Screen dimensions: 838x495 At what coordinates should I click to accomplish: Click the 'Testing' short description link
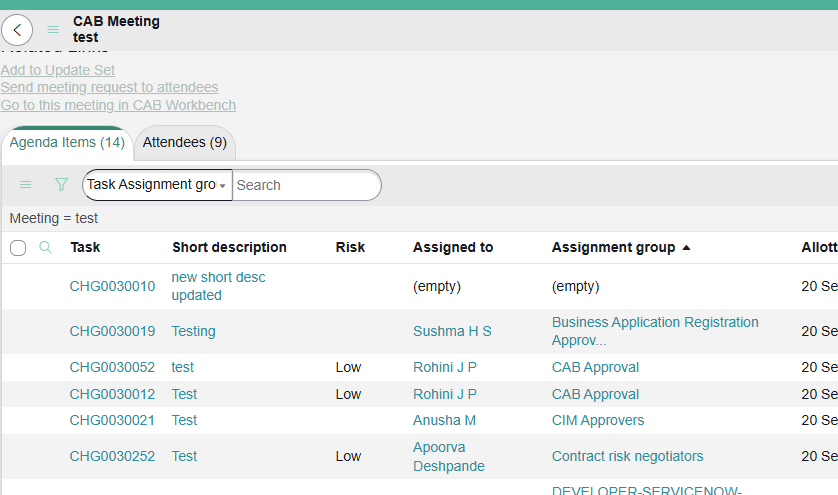(193, 331)
